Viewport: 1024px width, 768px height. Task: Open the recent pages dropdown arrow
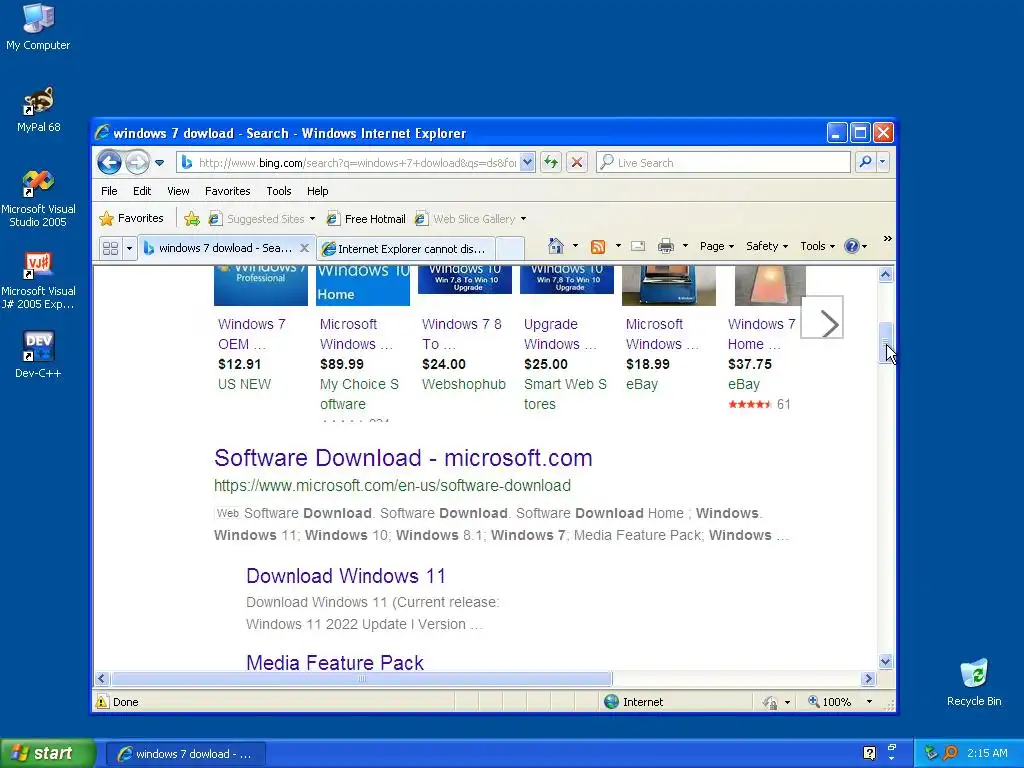click(x=159, y=163)
